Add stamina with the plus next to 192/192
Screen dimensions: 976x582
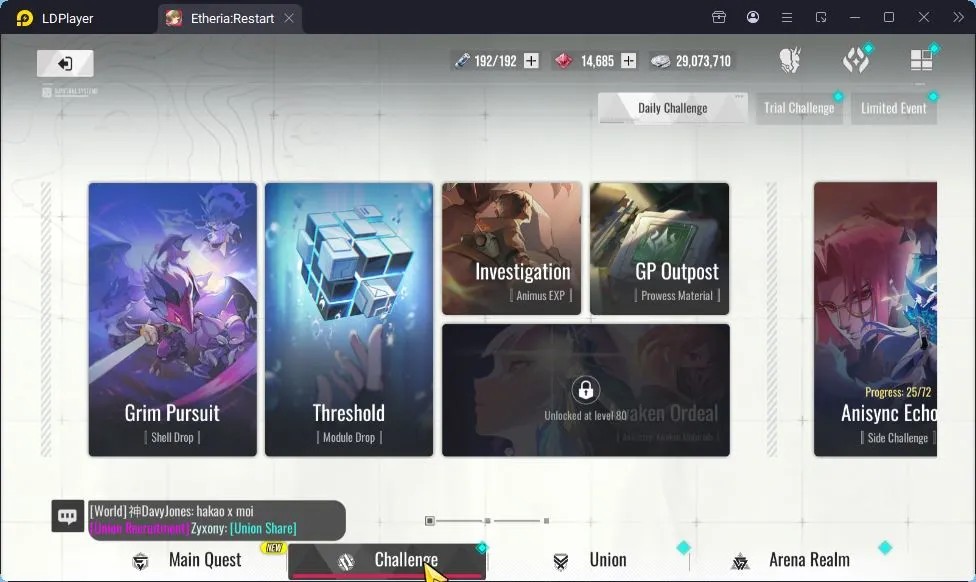pyautogui.click(x=531, y=60)
